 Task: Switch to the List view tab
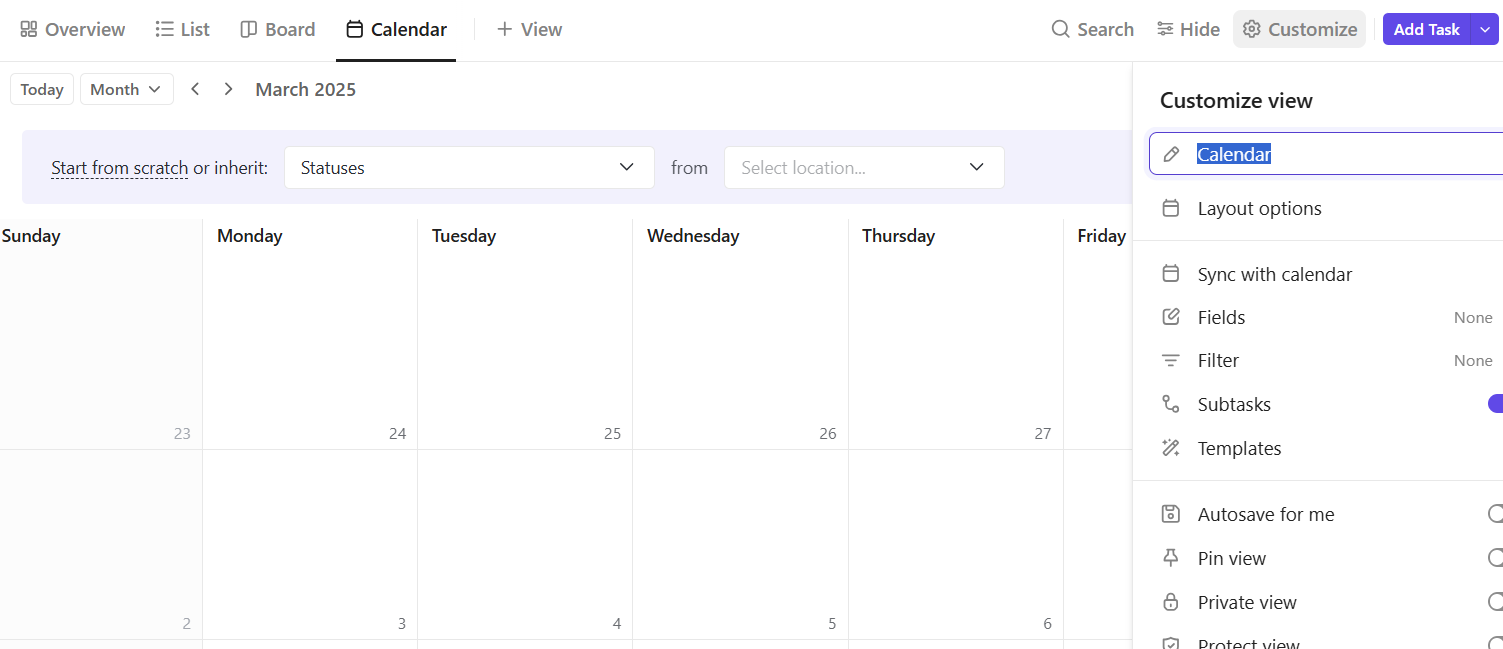pyautogui.click(x=182, y=29)
